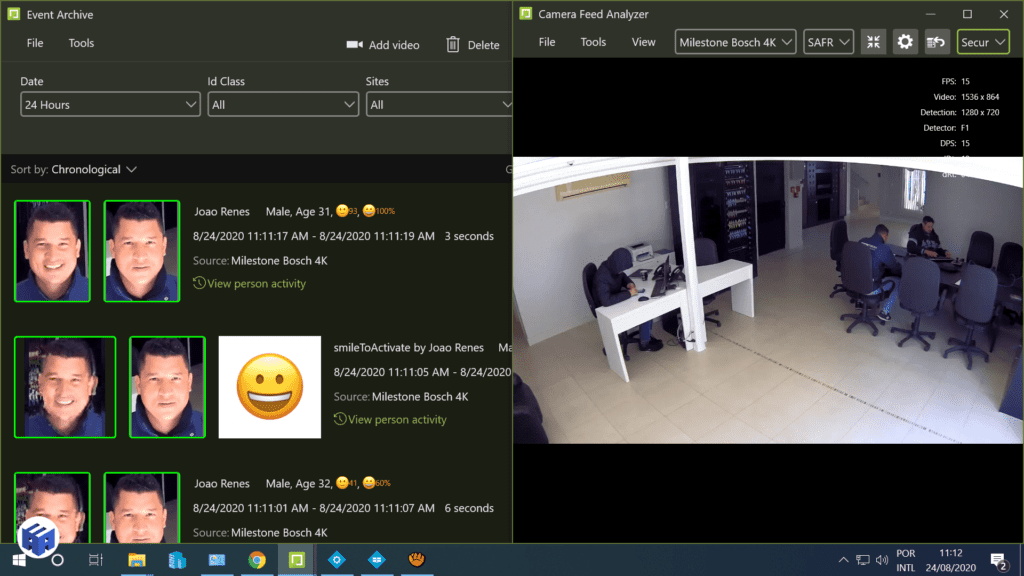
Task: Change the Secur video processing mode
Action: click(x=983, y=41)
